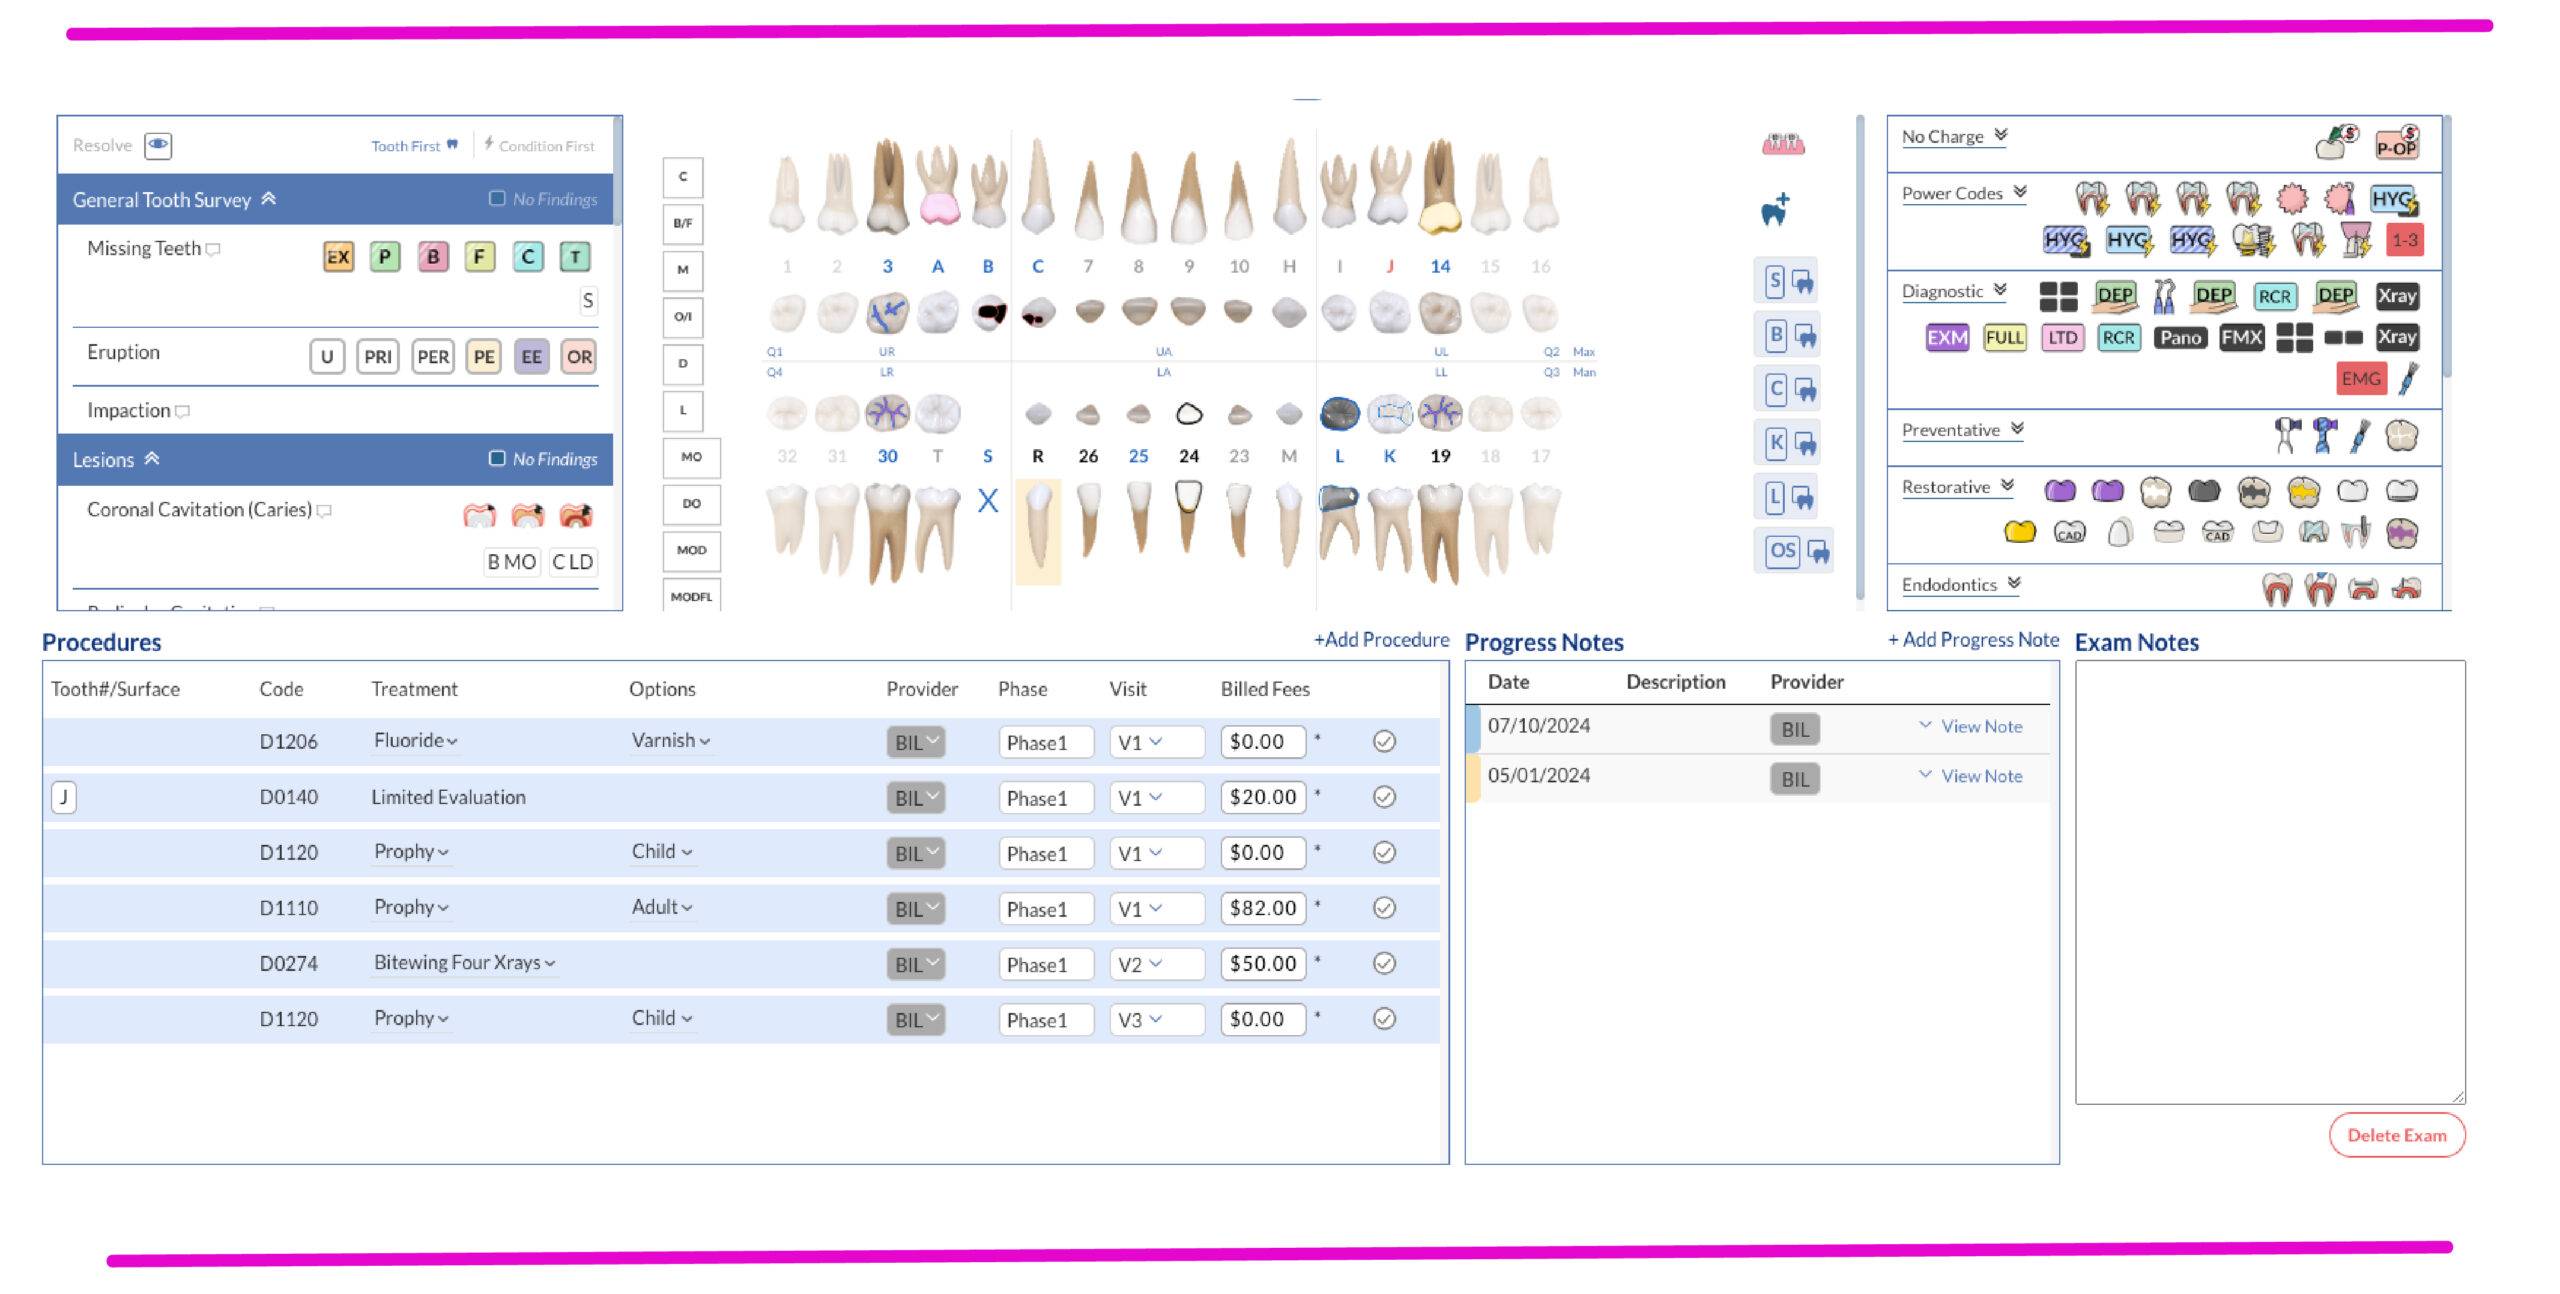This screenshot has height=1294, width=2560.
Task: Check No Findings for General Tooth Survey
Action: 497,198
